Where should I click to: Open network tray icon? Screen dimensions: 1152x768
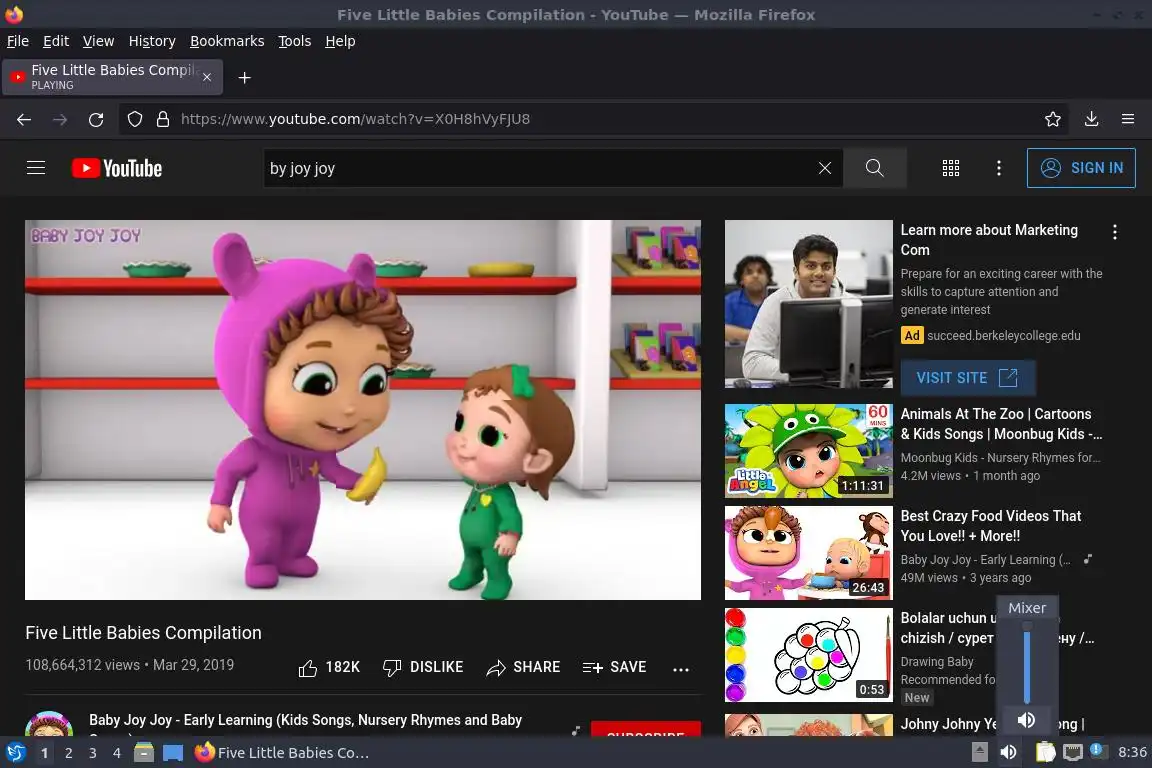point(1073,753)
